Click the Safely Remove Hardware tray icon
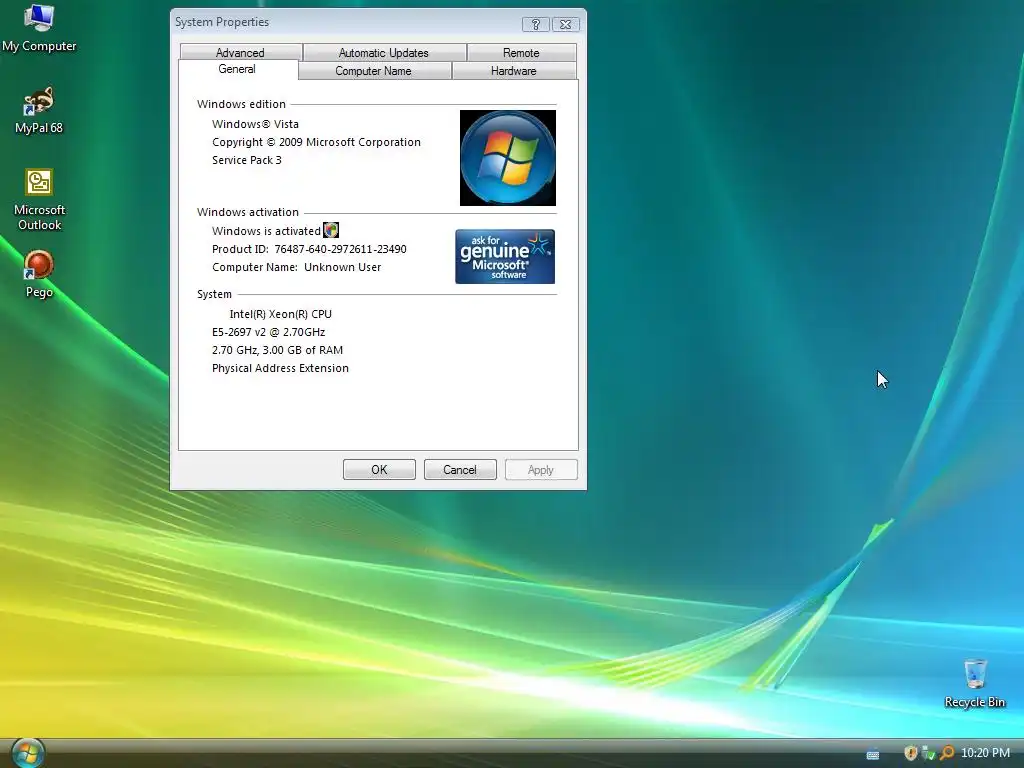 (928, 753)
